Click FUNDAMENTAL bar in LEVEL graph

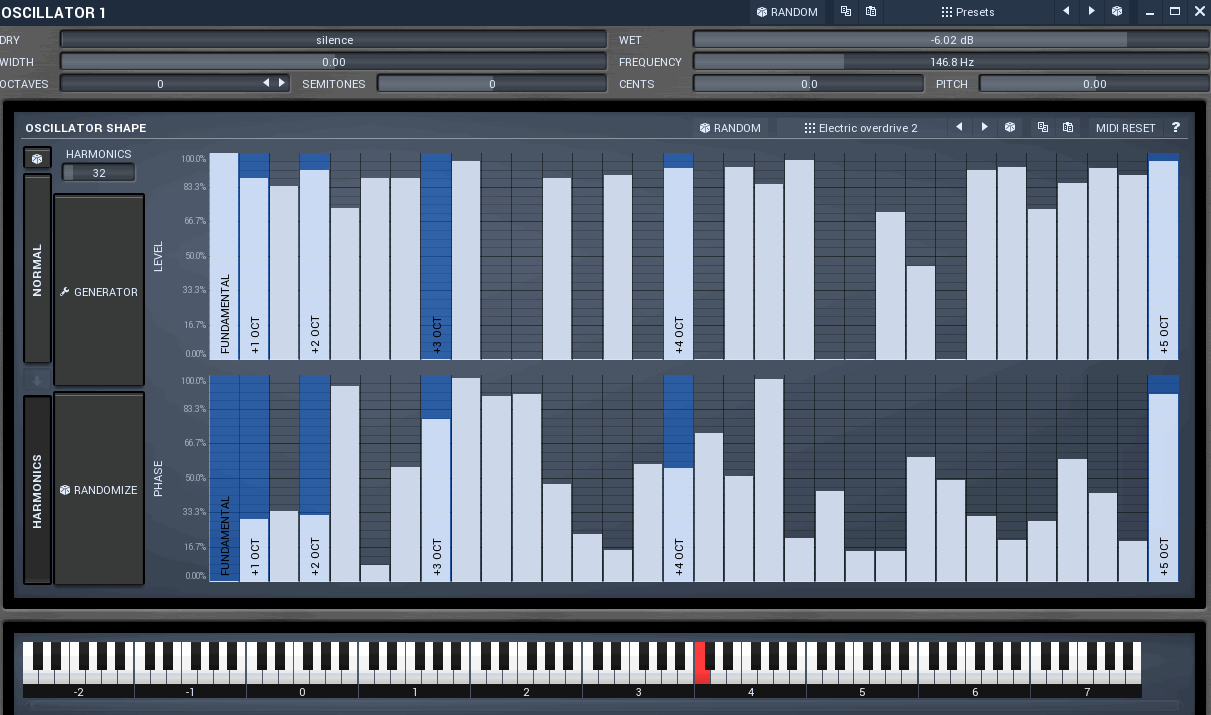click(224, 256)
